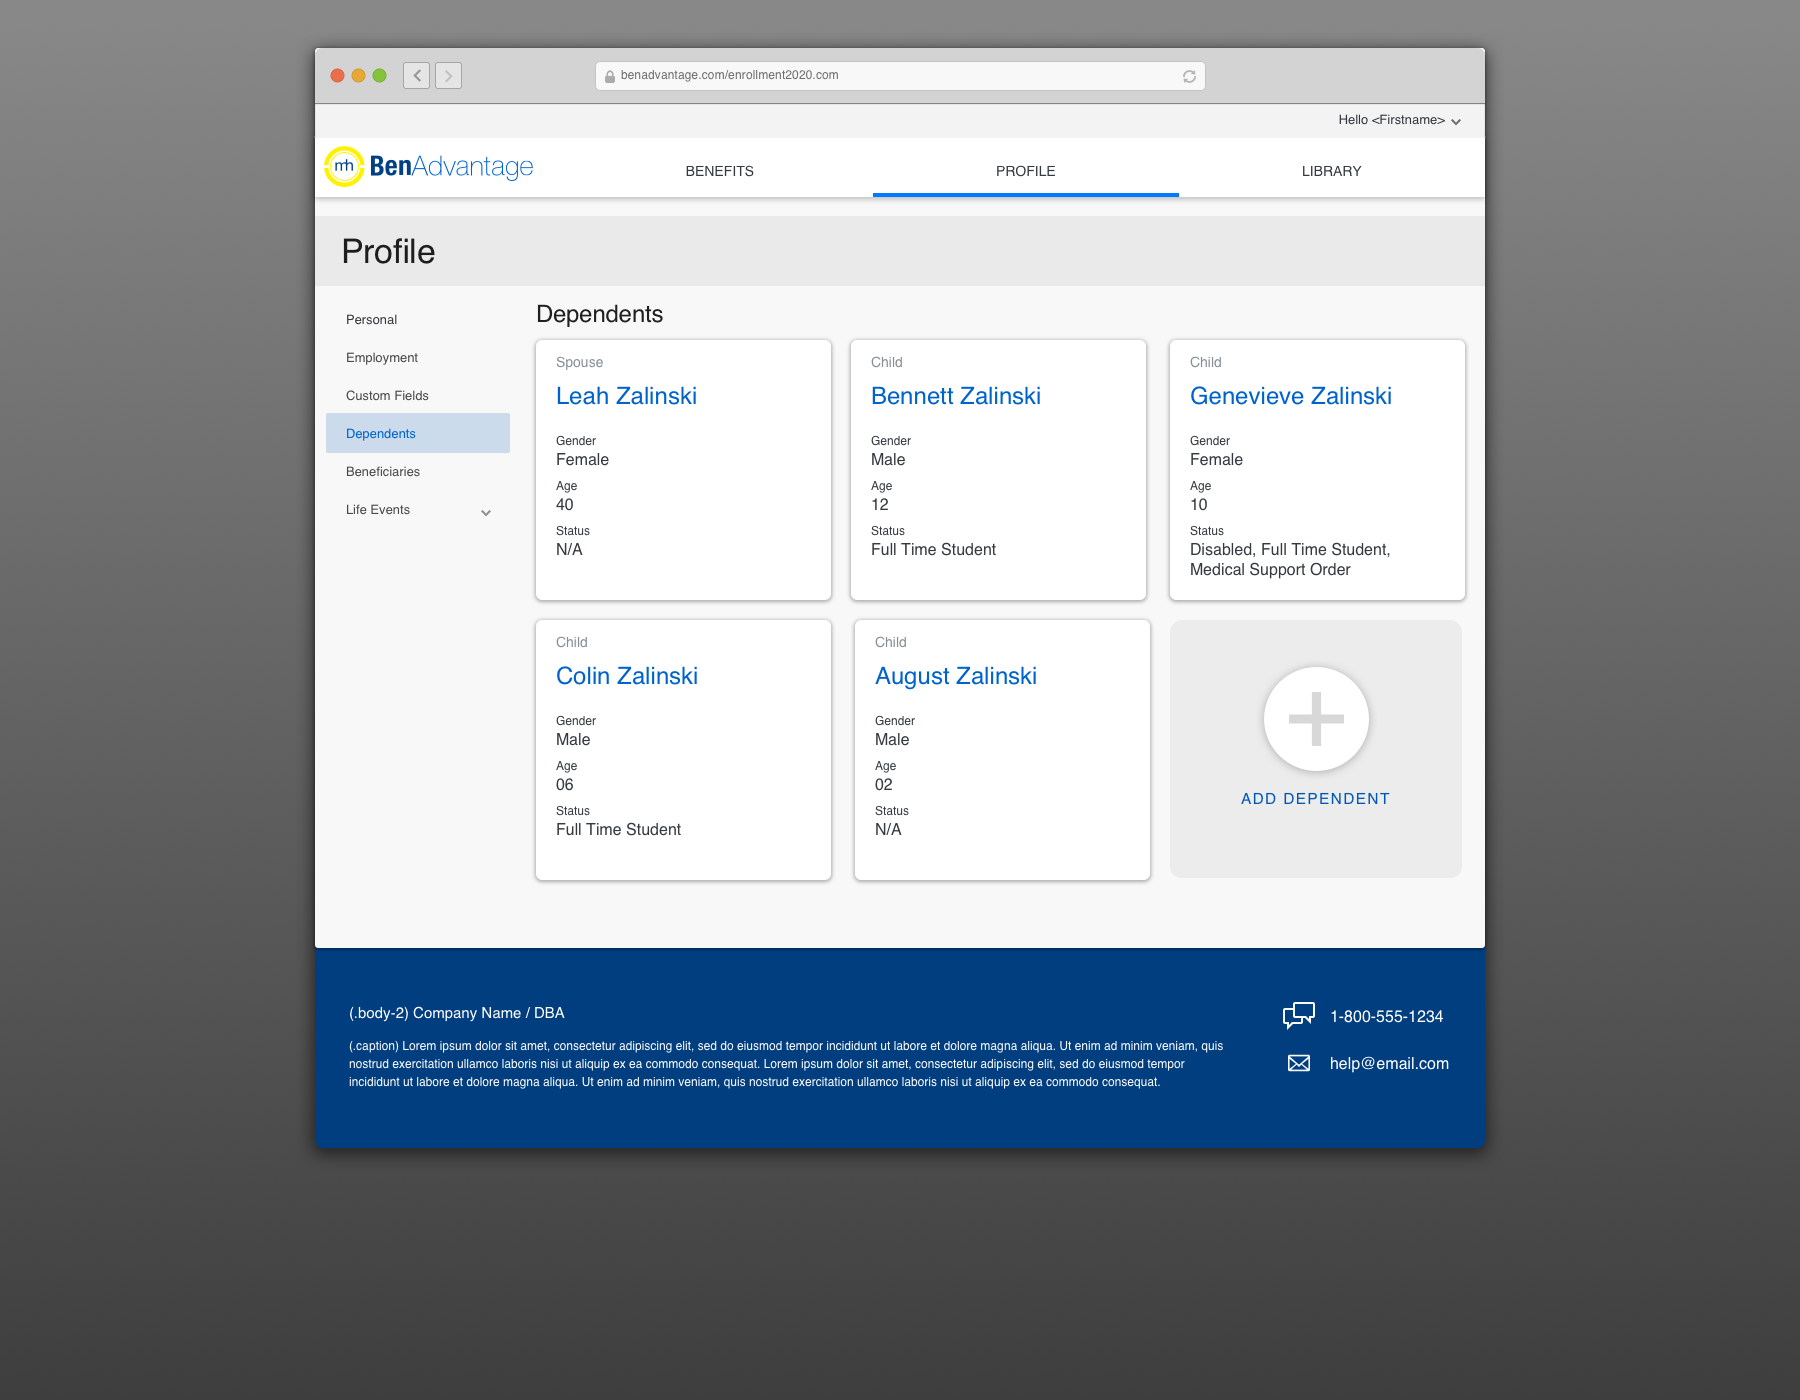Click the Dependents section heading
1800x1400 pixels.
click(x=600, y=314)
